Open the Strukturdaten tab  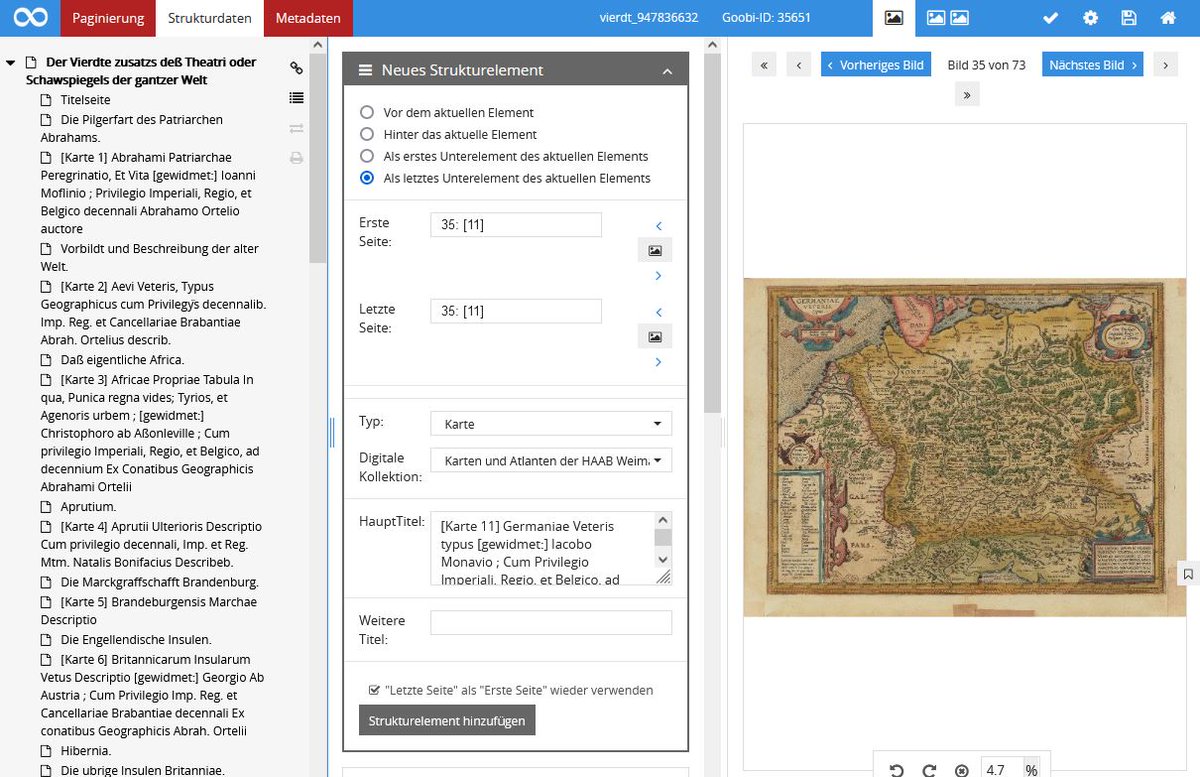[209, 18]
